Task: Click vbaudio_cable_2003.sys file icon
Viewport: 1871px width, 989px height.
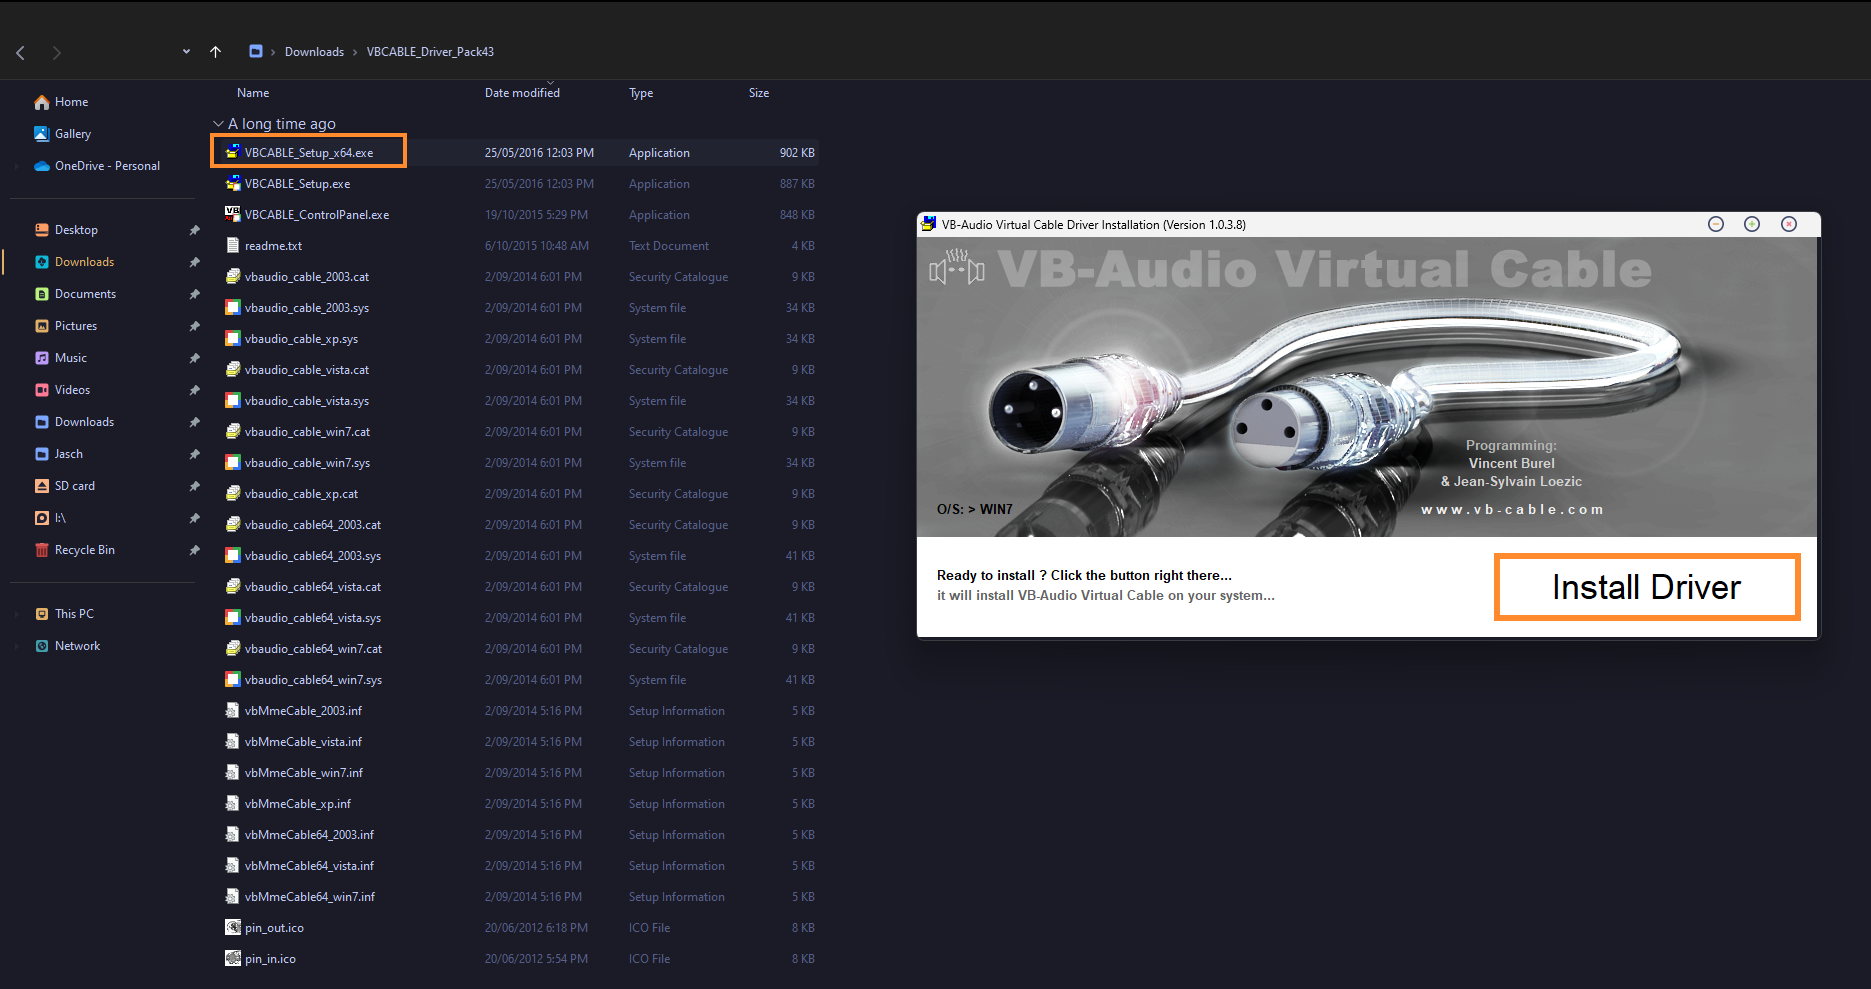Action: [x=232, y=307]
